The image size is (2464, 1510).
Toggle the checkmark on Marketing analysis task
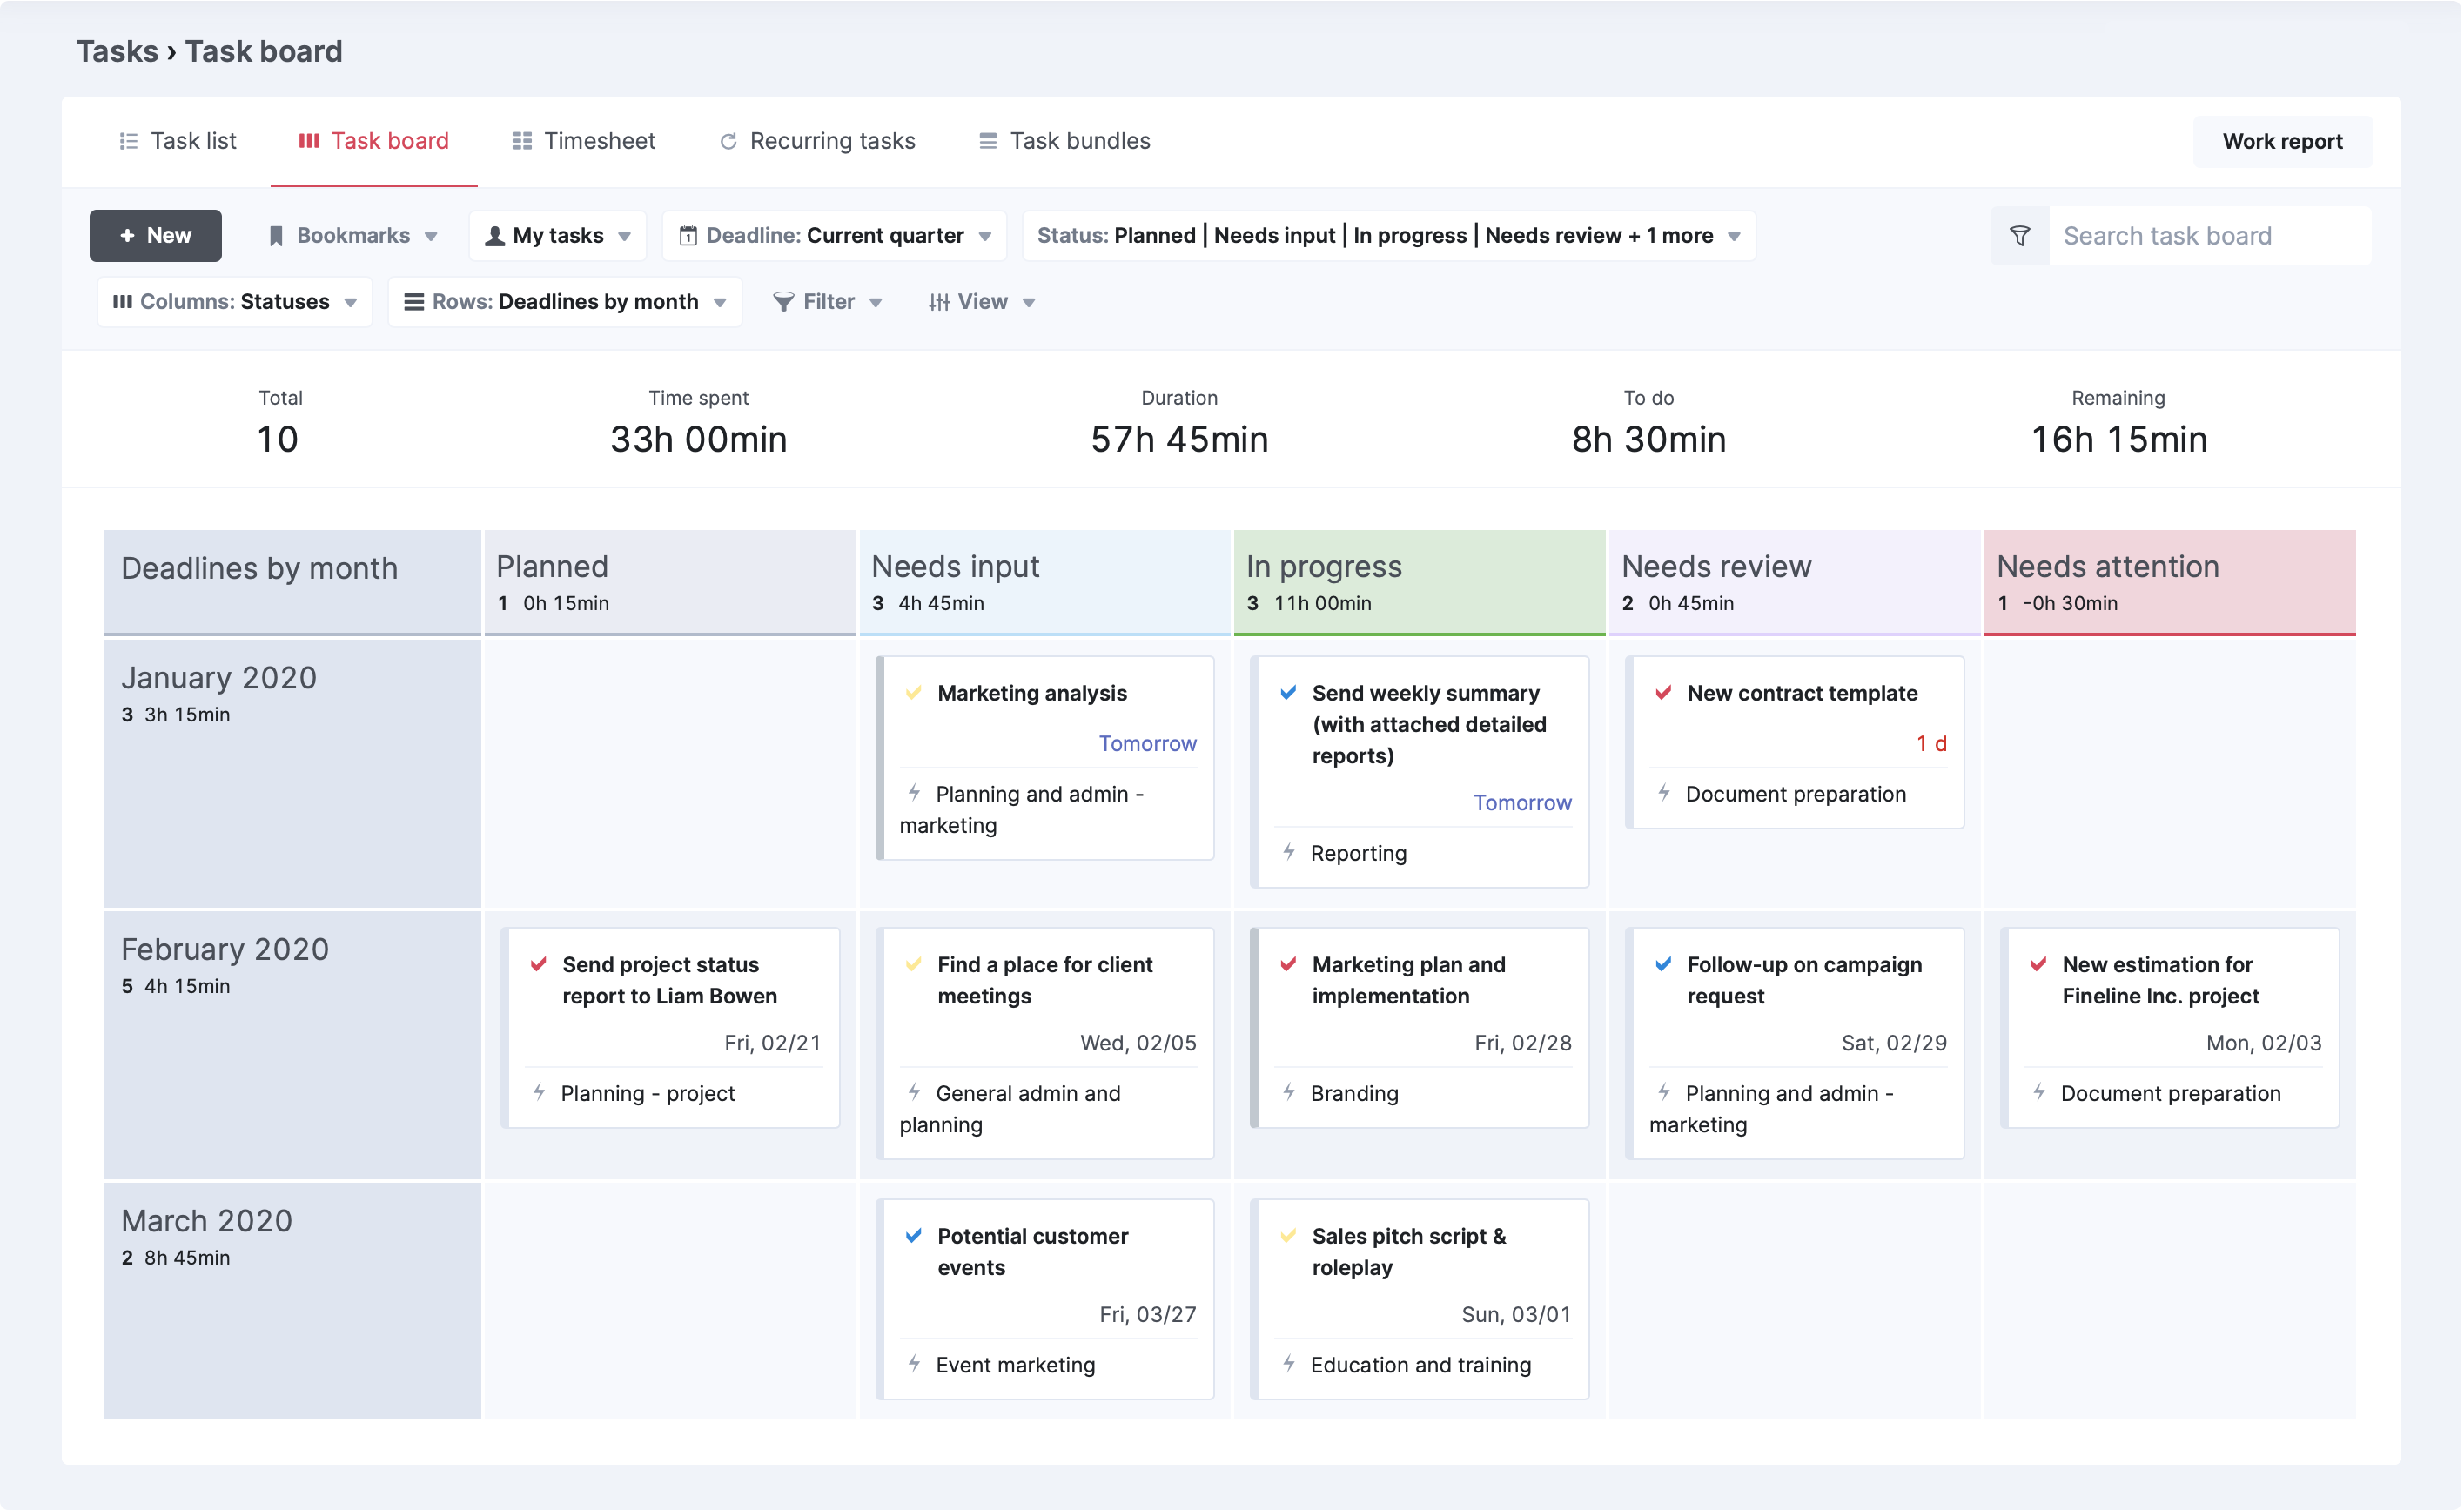pos(913,693)
